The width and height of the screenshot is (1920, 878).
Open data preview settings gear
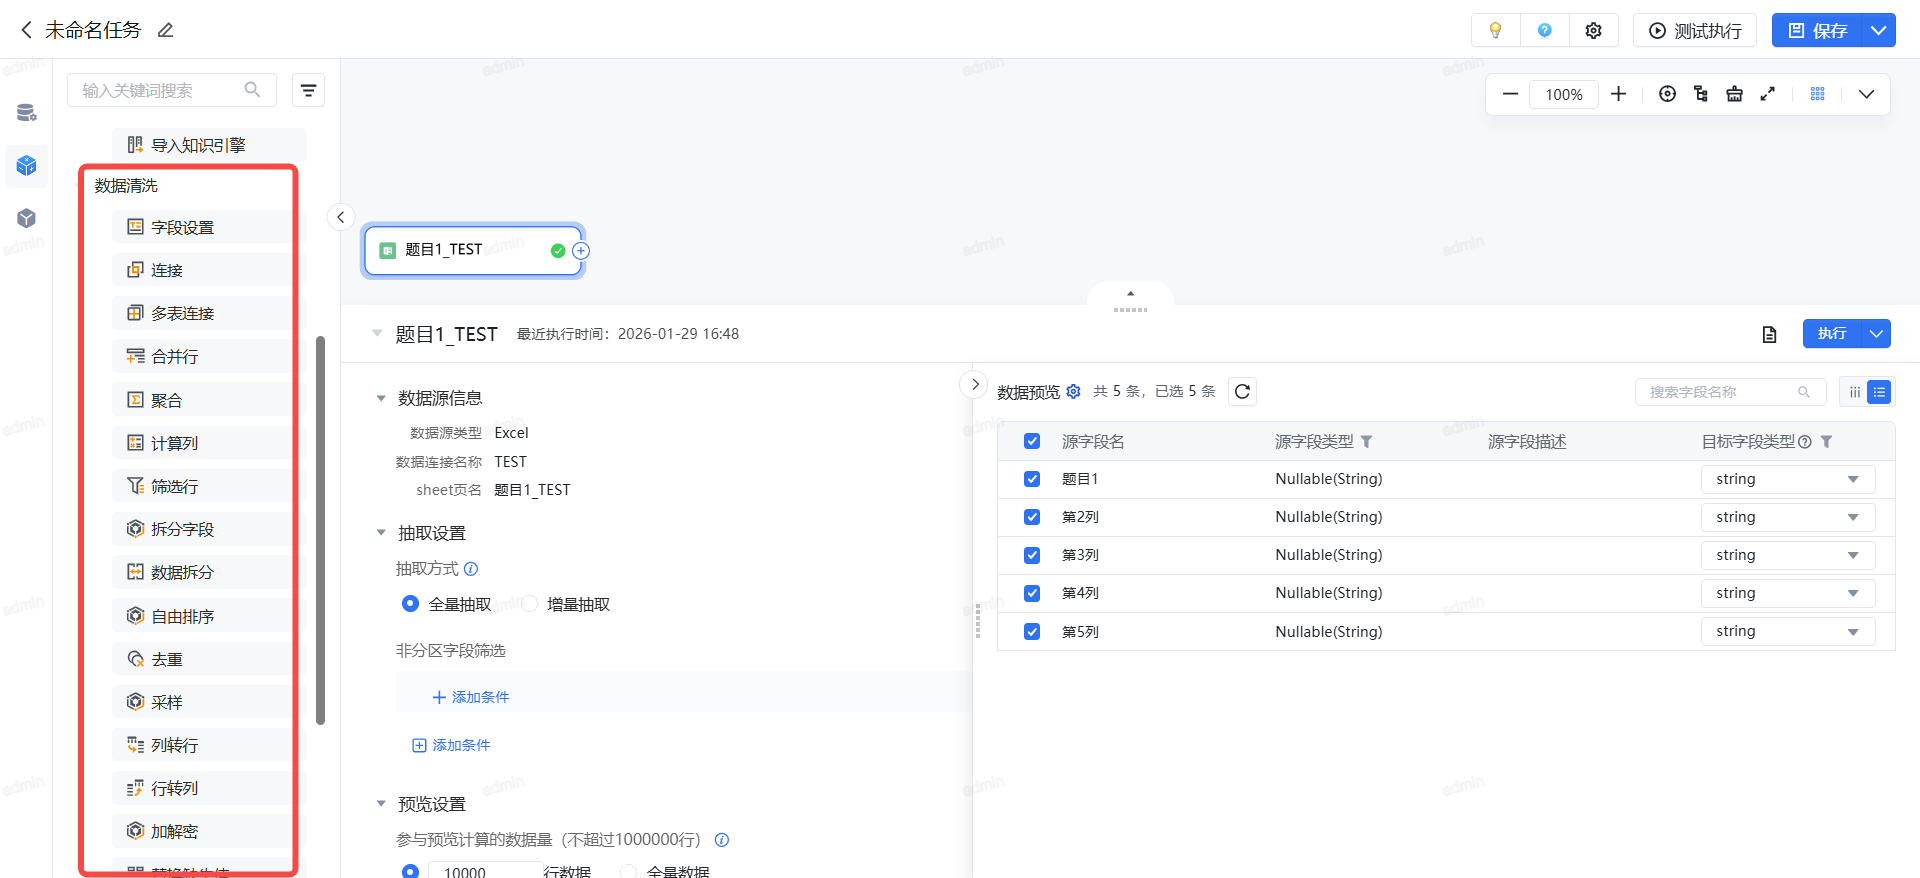(x=1073, y=392)
